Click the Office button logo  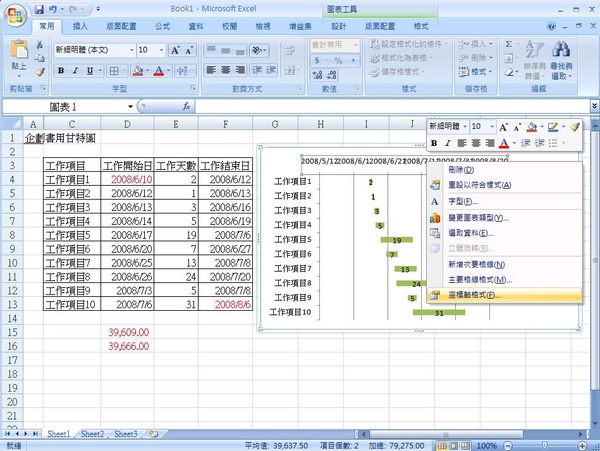pyautogui.click(x=15, y=15)
